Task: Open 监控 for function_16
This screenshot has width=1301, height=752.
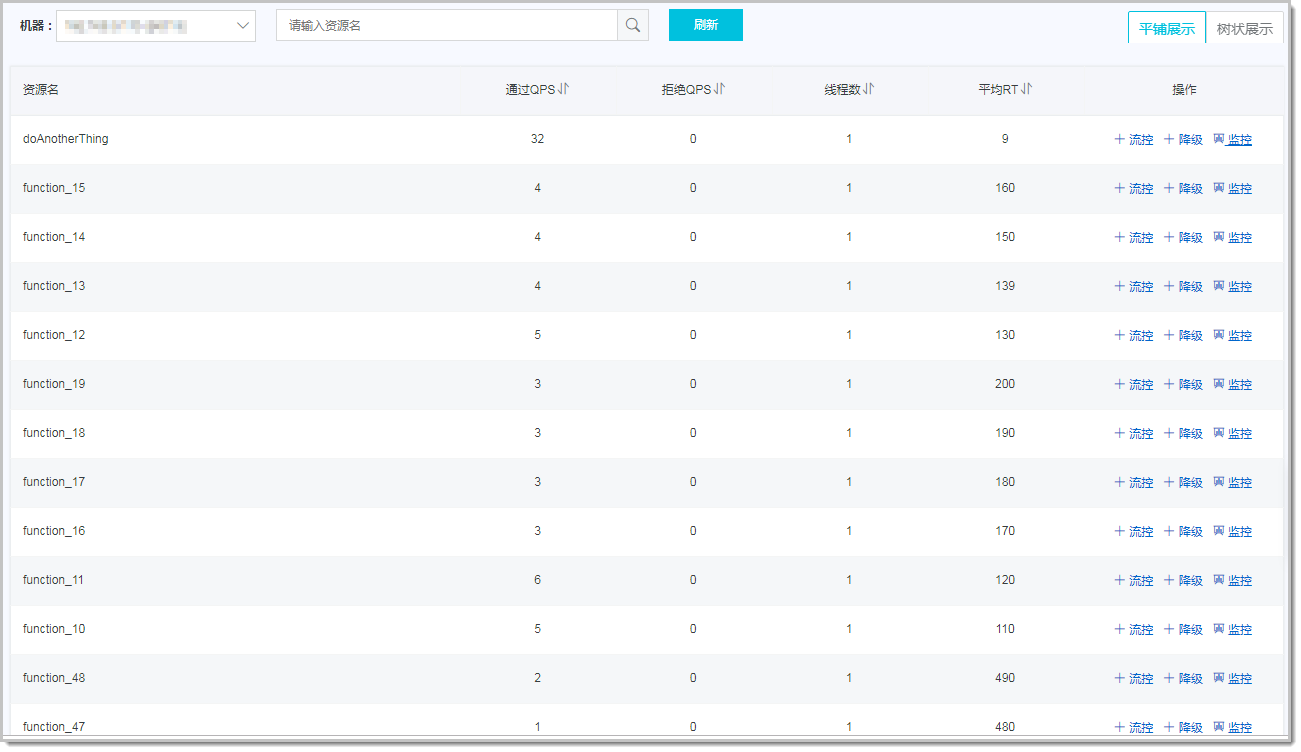Action: click(1232, 532)
